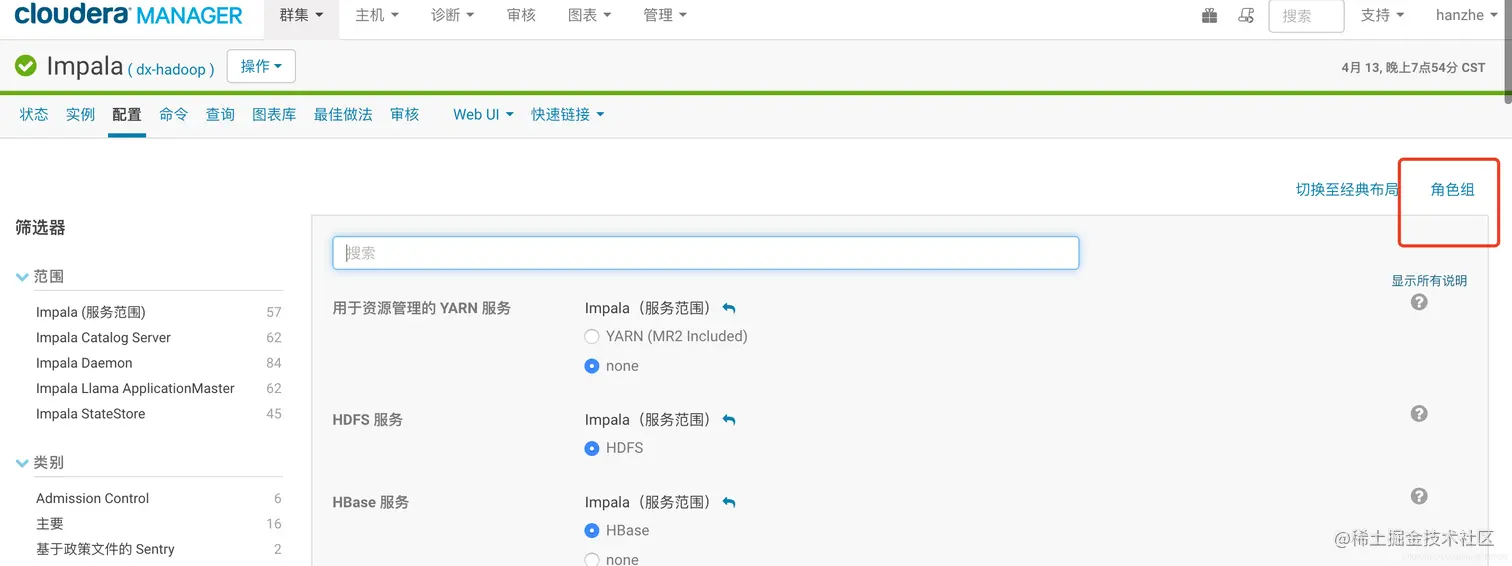Switch to the 实例 tab
1512x566 pixels.
80,115
